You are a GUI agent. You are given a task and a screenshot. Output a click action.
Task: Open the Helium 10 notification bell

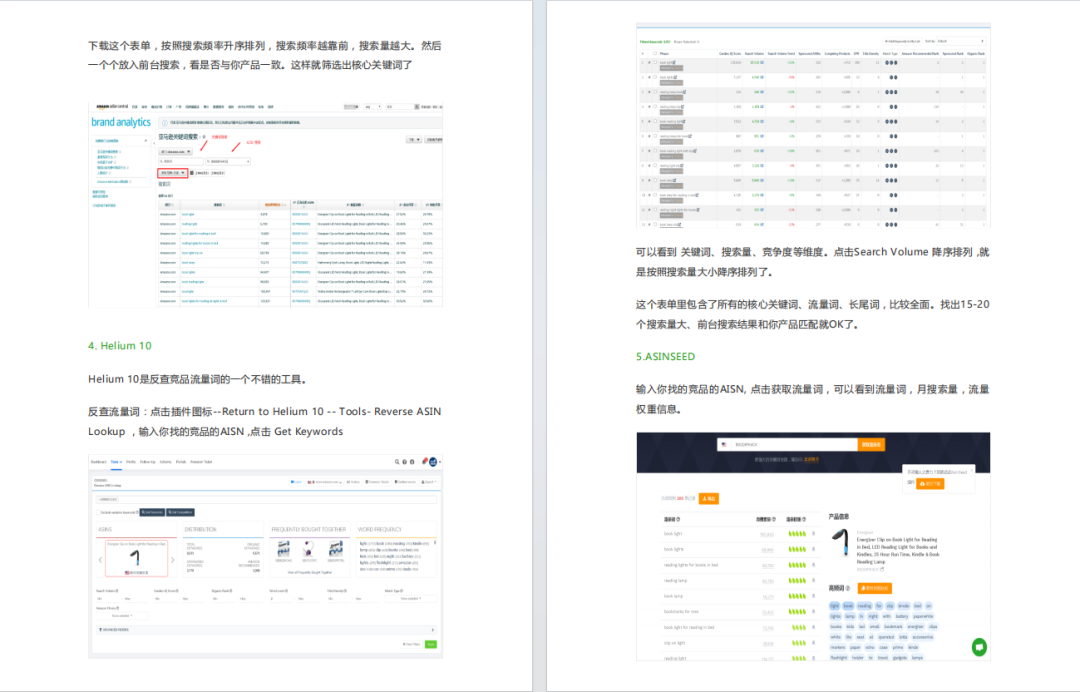click(x=424, y=461)
